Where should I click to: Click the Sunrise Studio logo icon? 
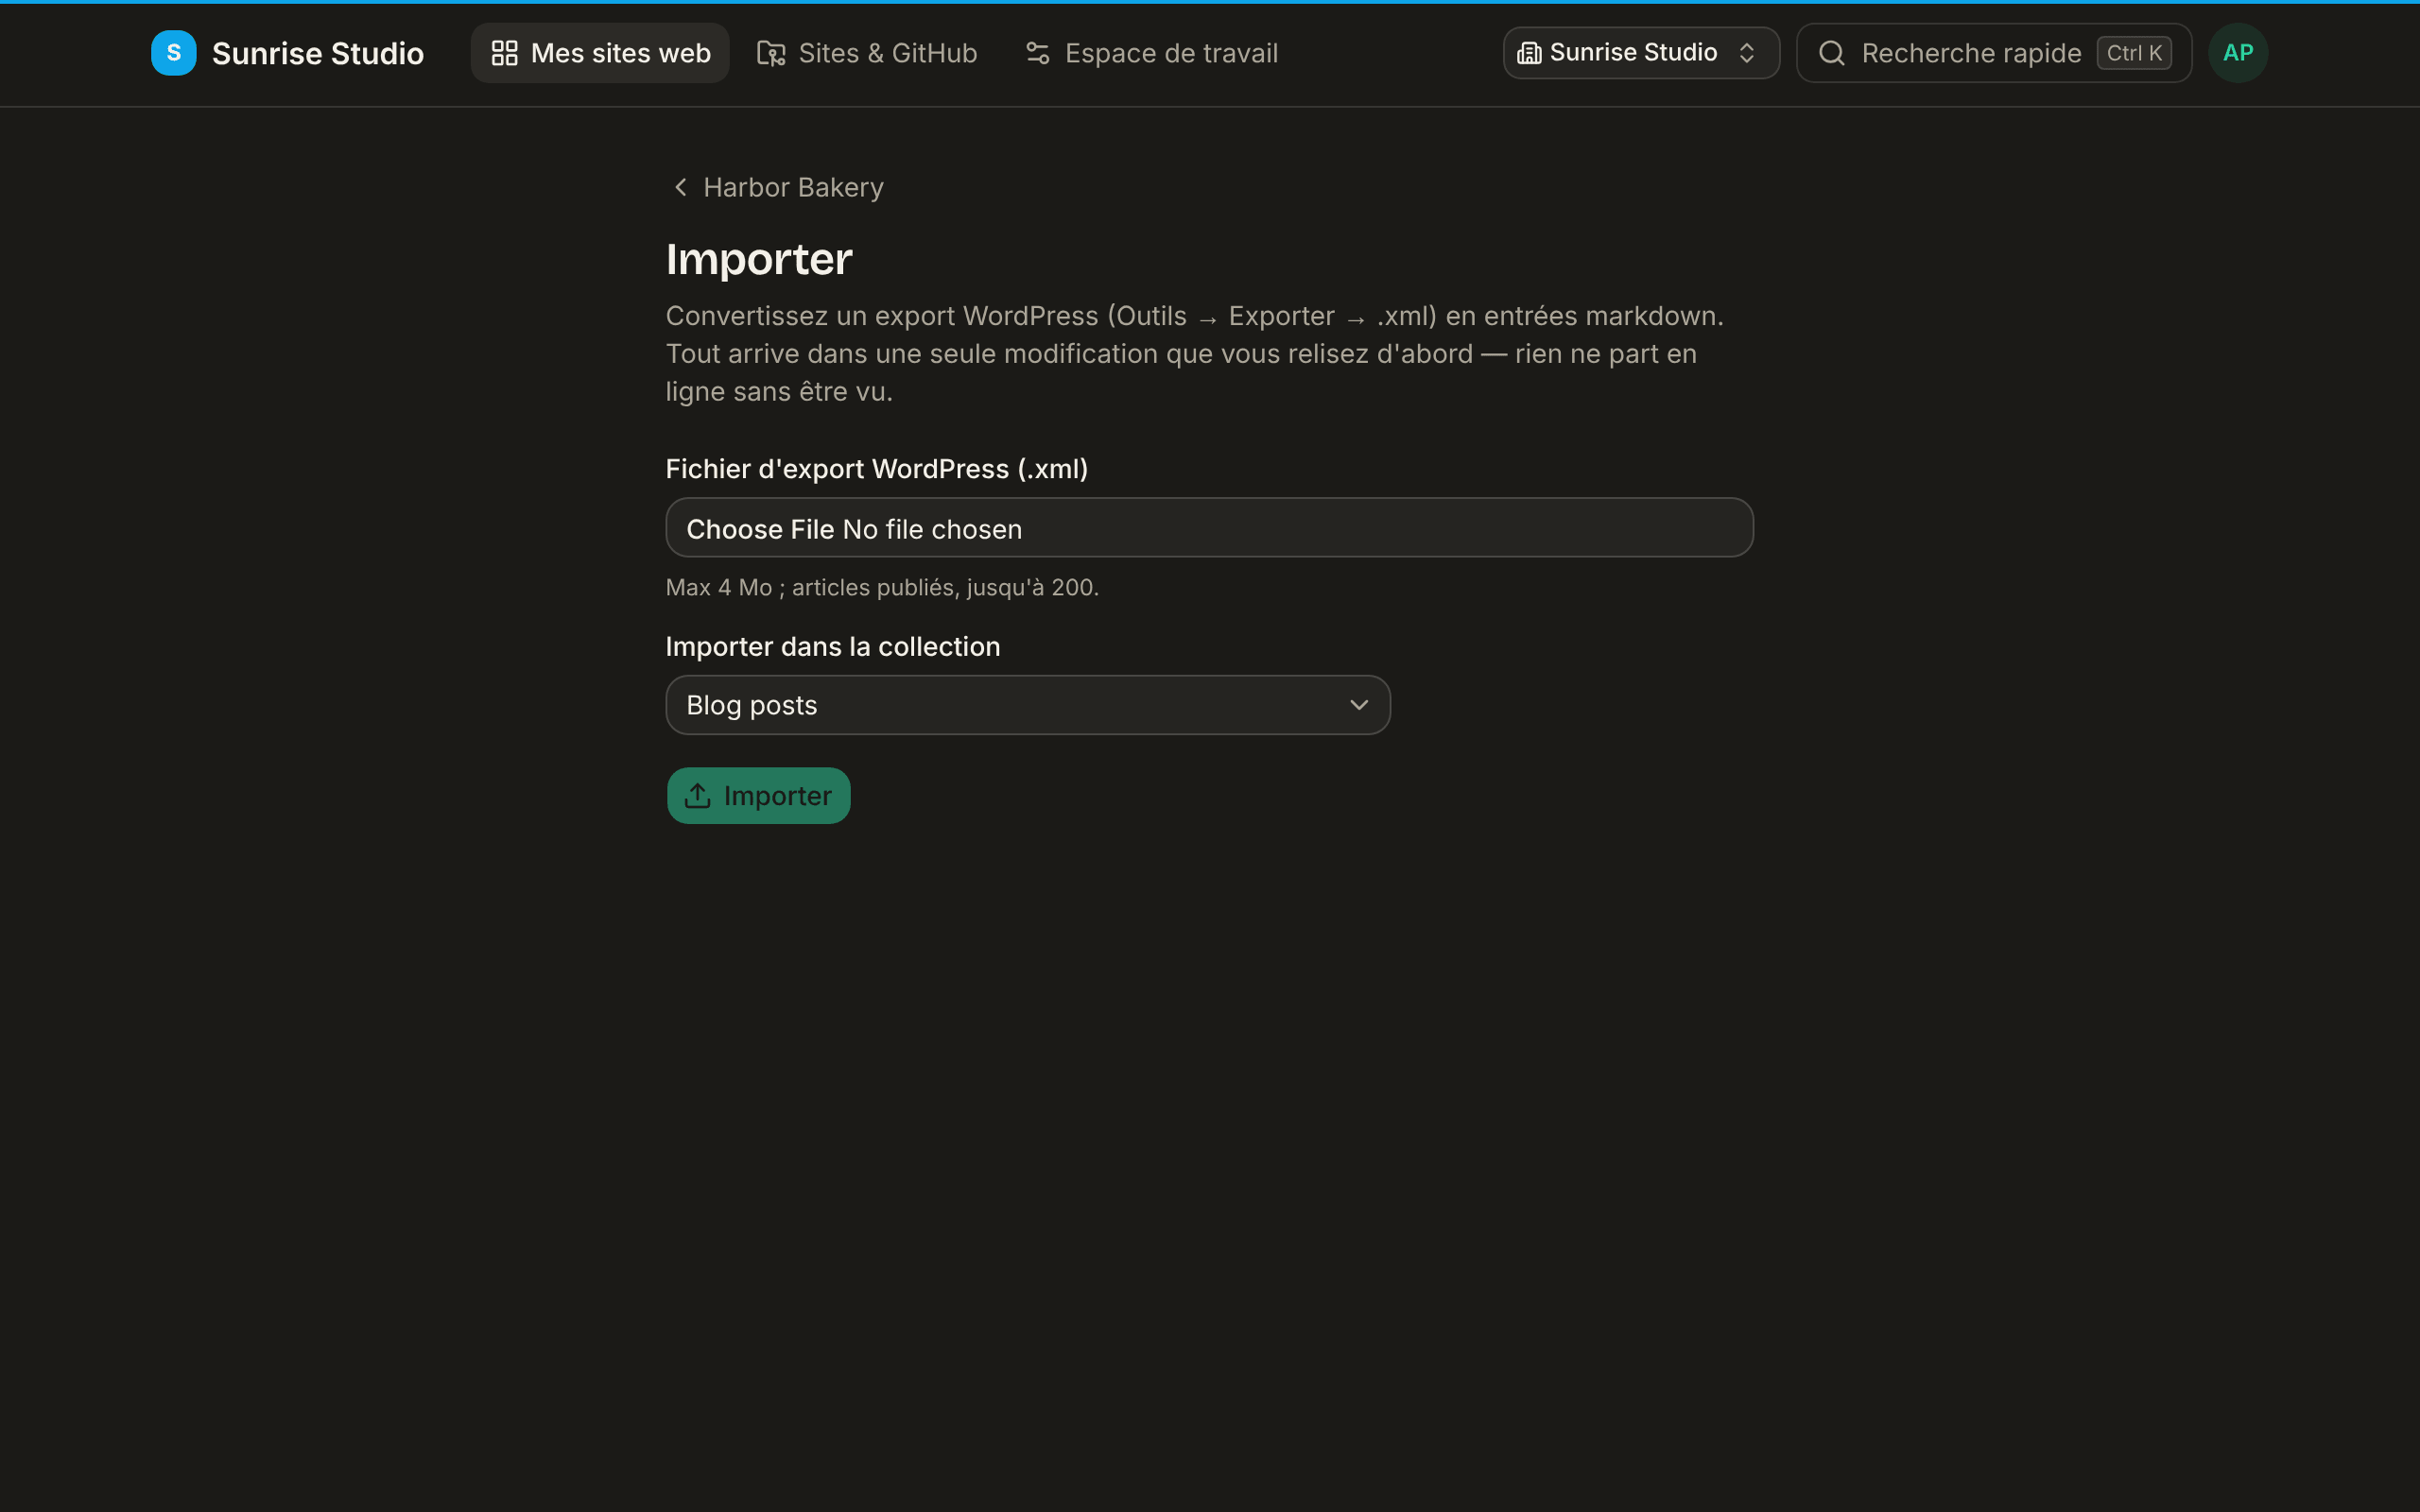coord(173,53)
